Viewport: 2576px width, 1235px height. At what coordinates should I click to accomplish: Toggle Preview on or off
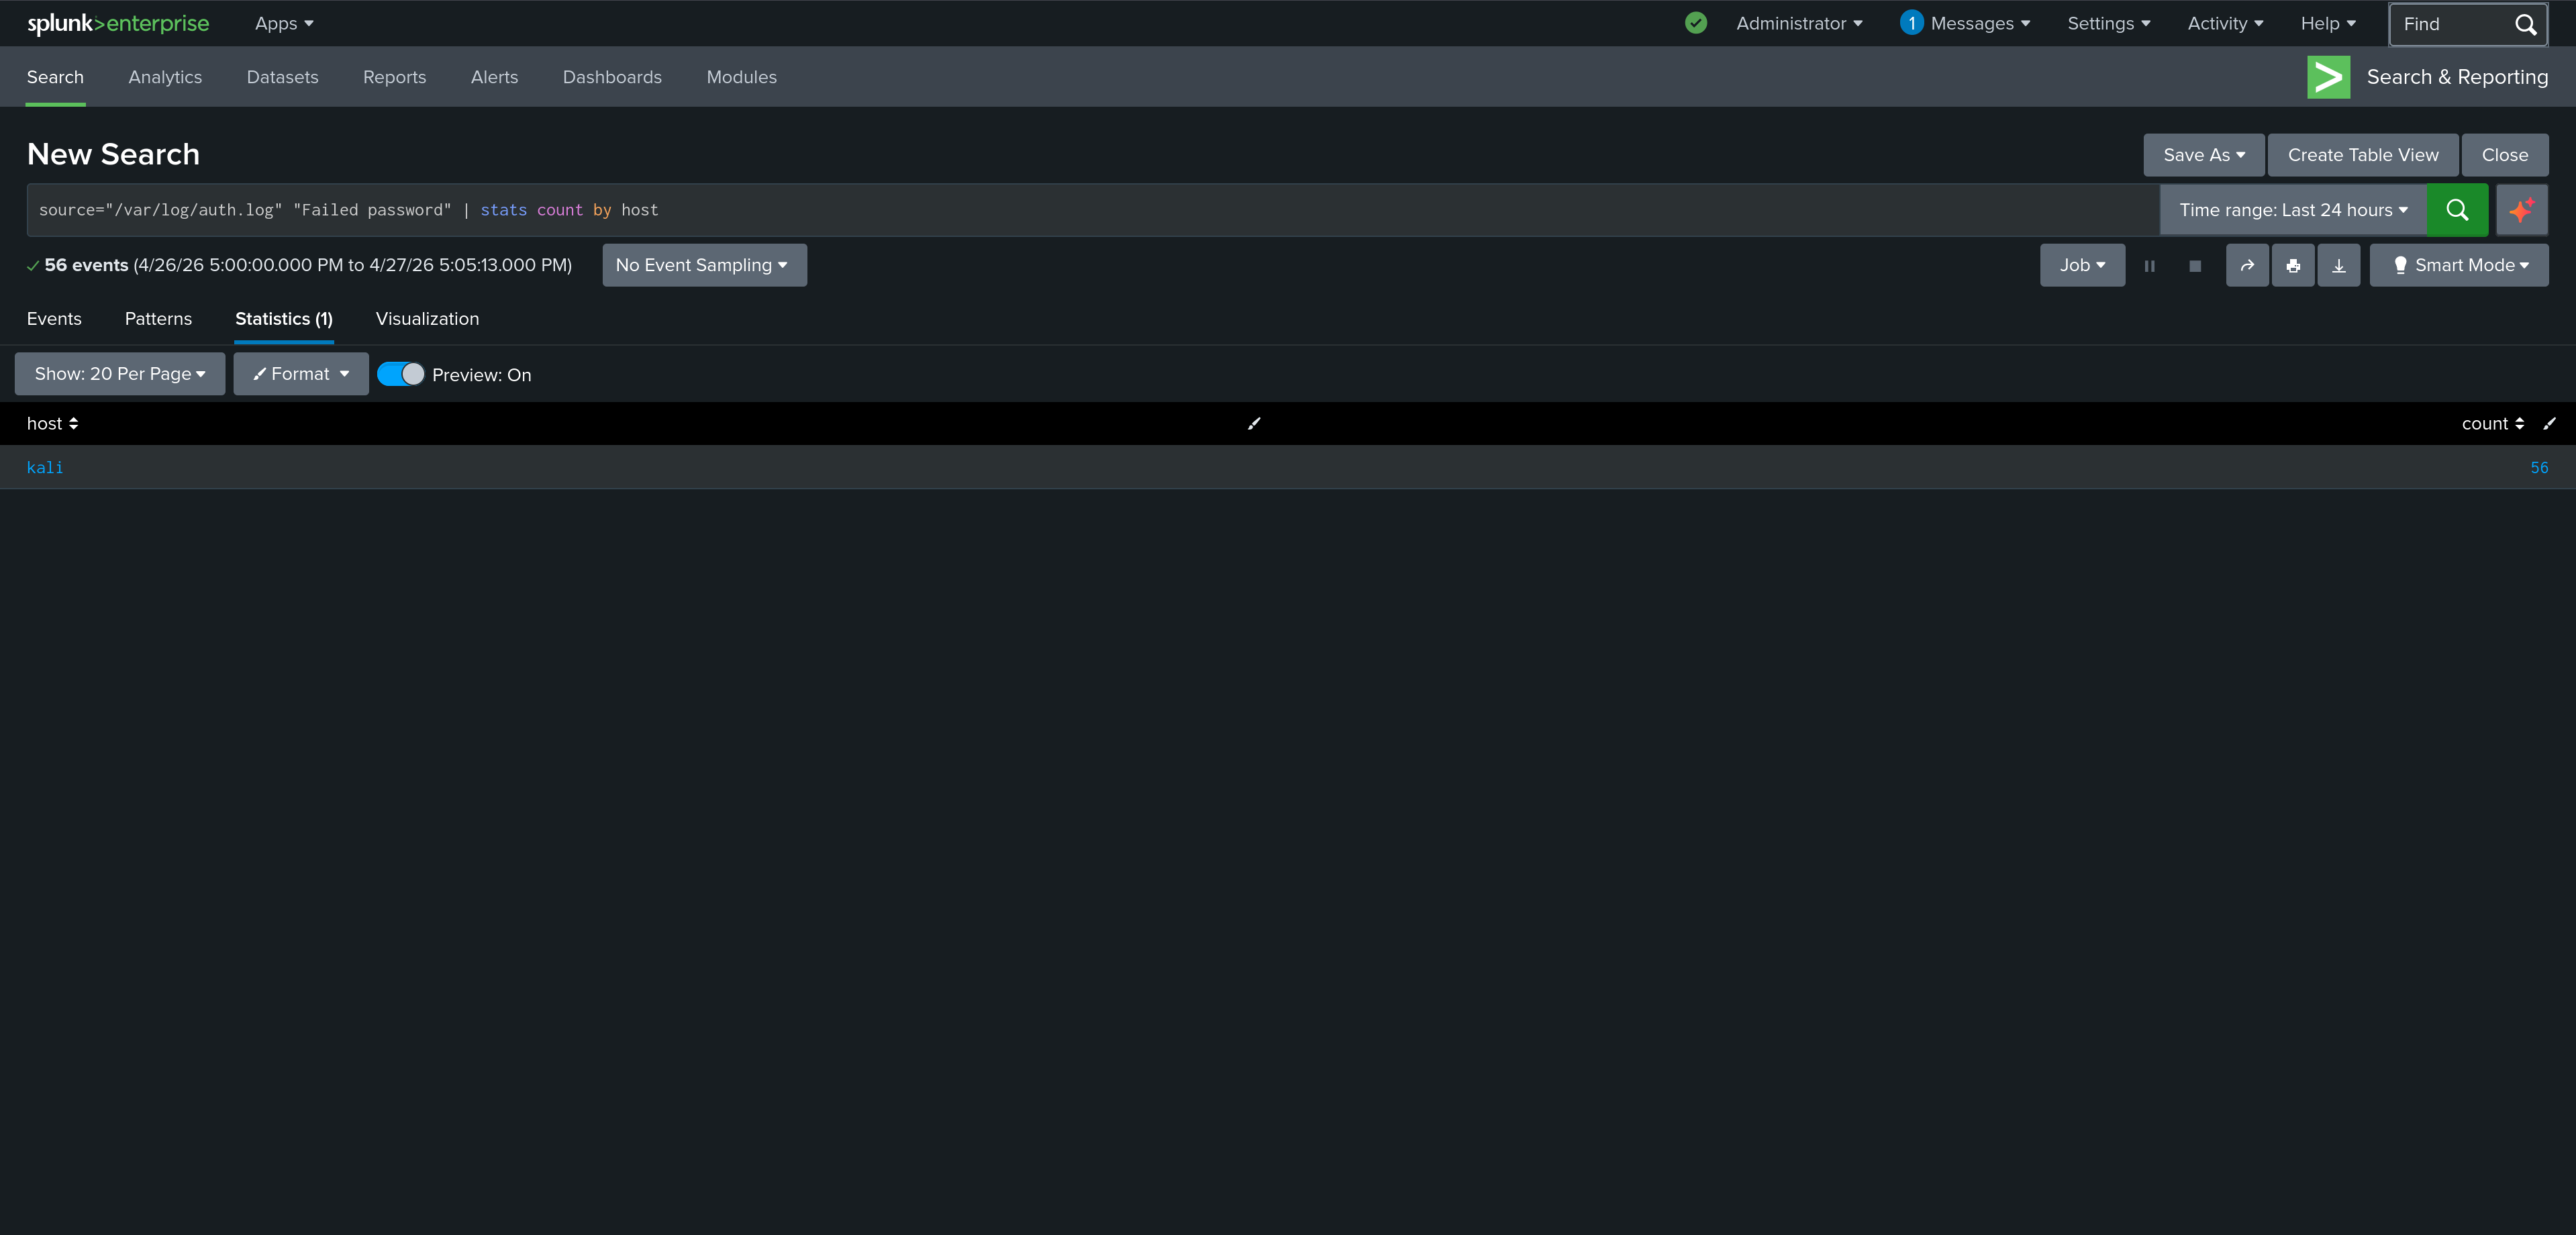(401, 373)
